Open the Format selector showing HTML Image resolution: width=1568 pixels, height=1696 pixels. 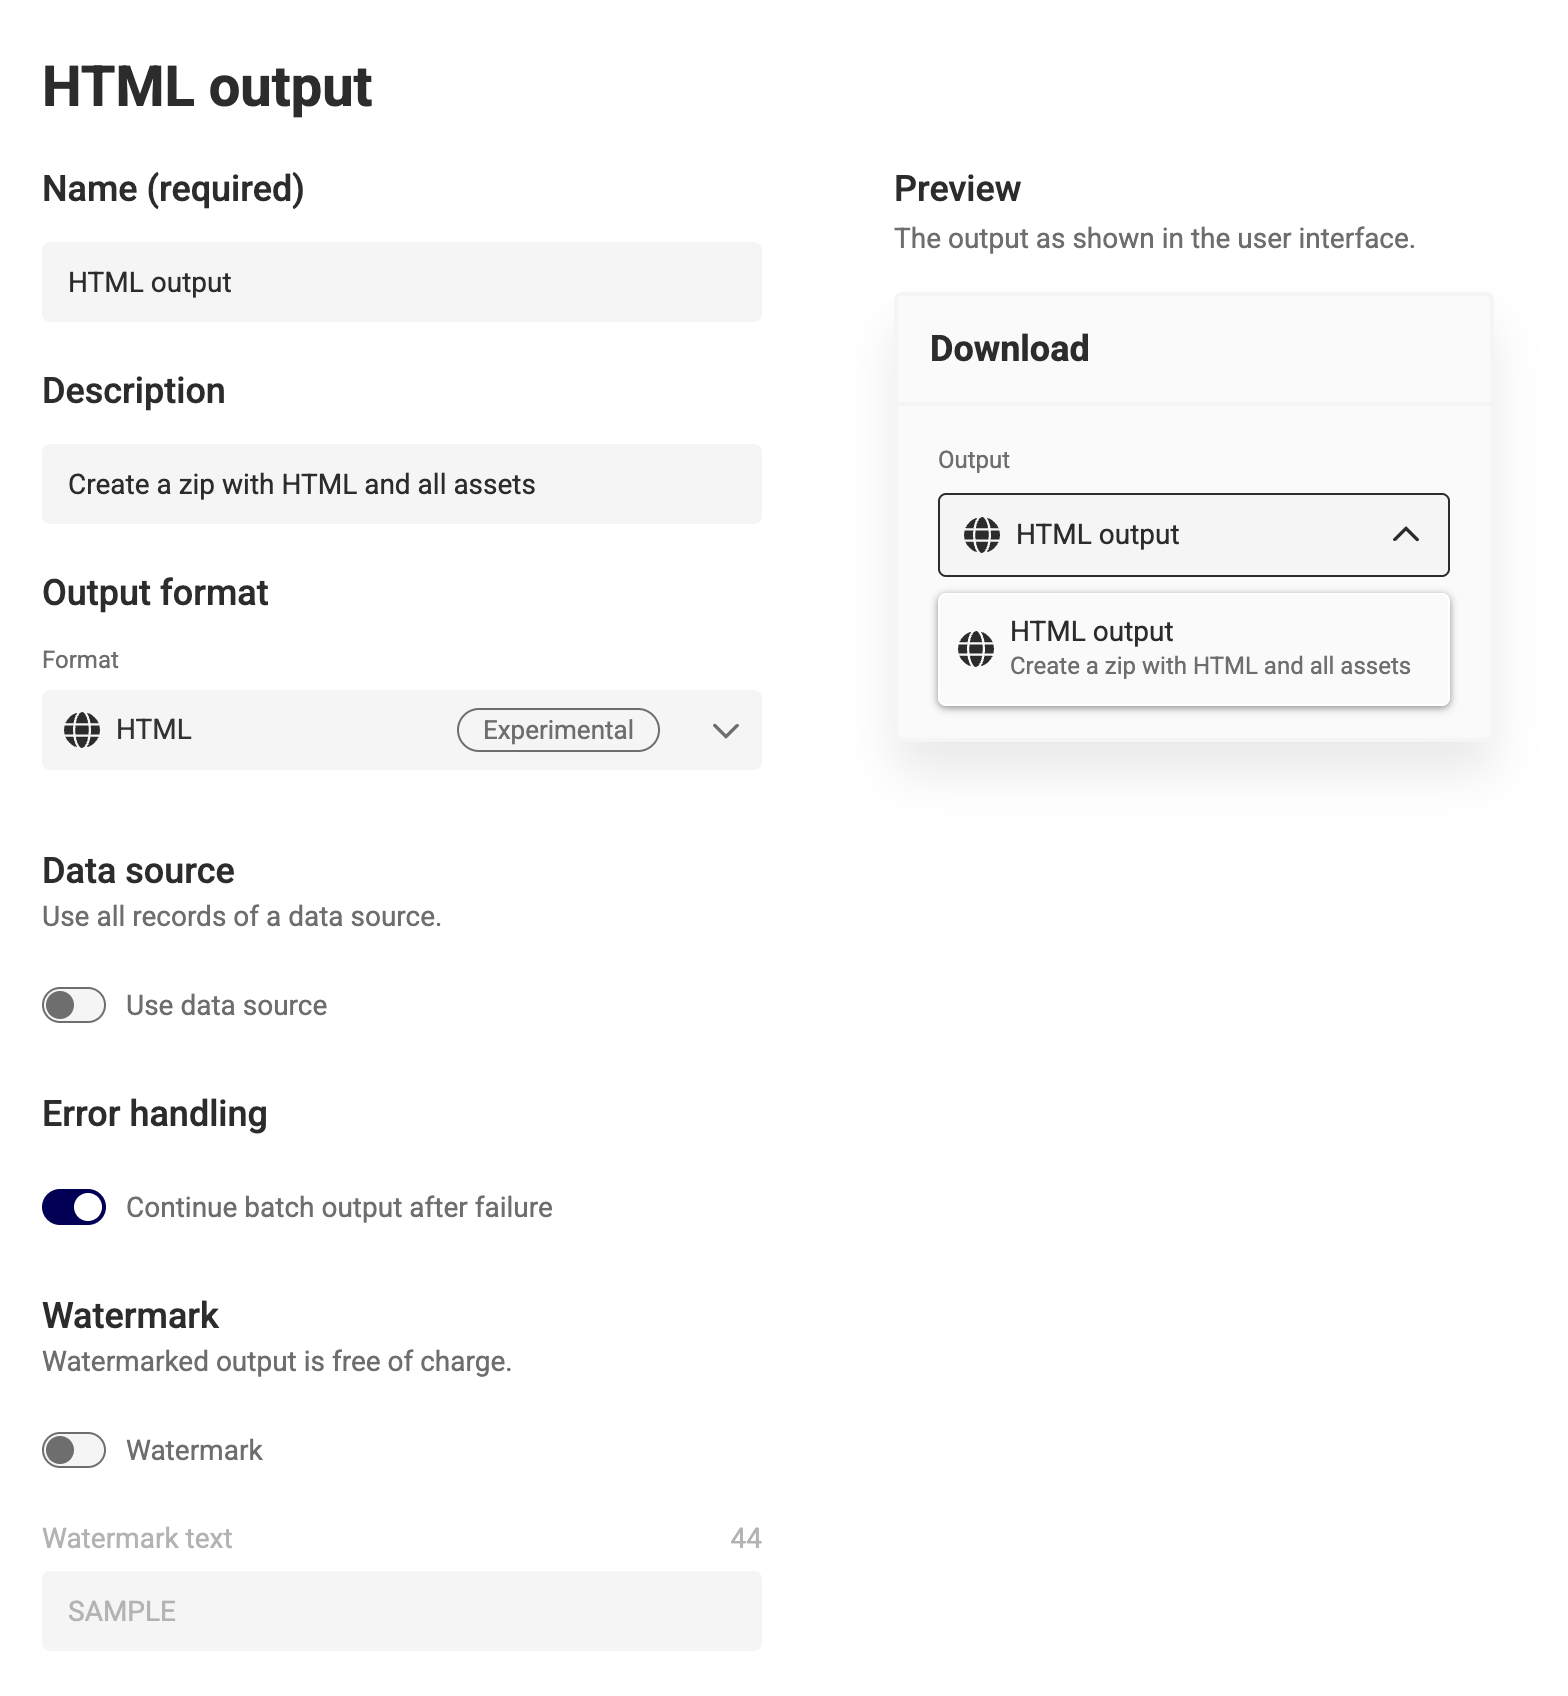tap(400, 730)
